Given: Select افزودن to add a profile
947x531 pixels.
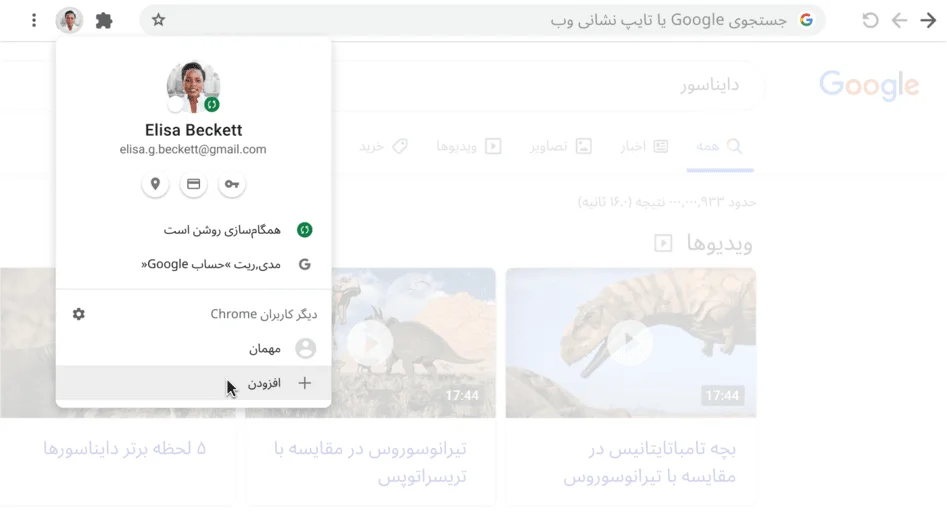Looking at the screenshot, I should point(193,382).
